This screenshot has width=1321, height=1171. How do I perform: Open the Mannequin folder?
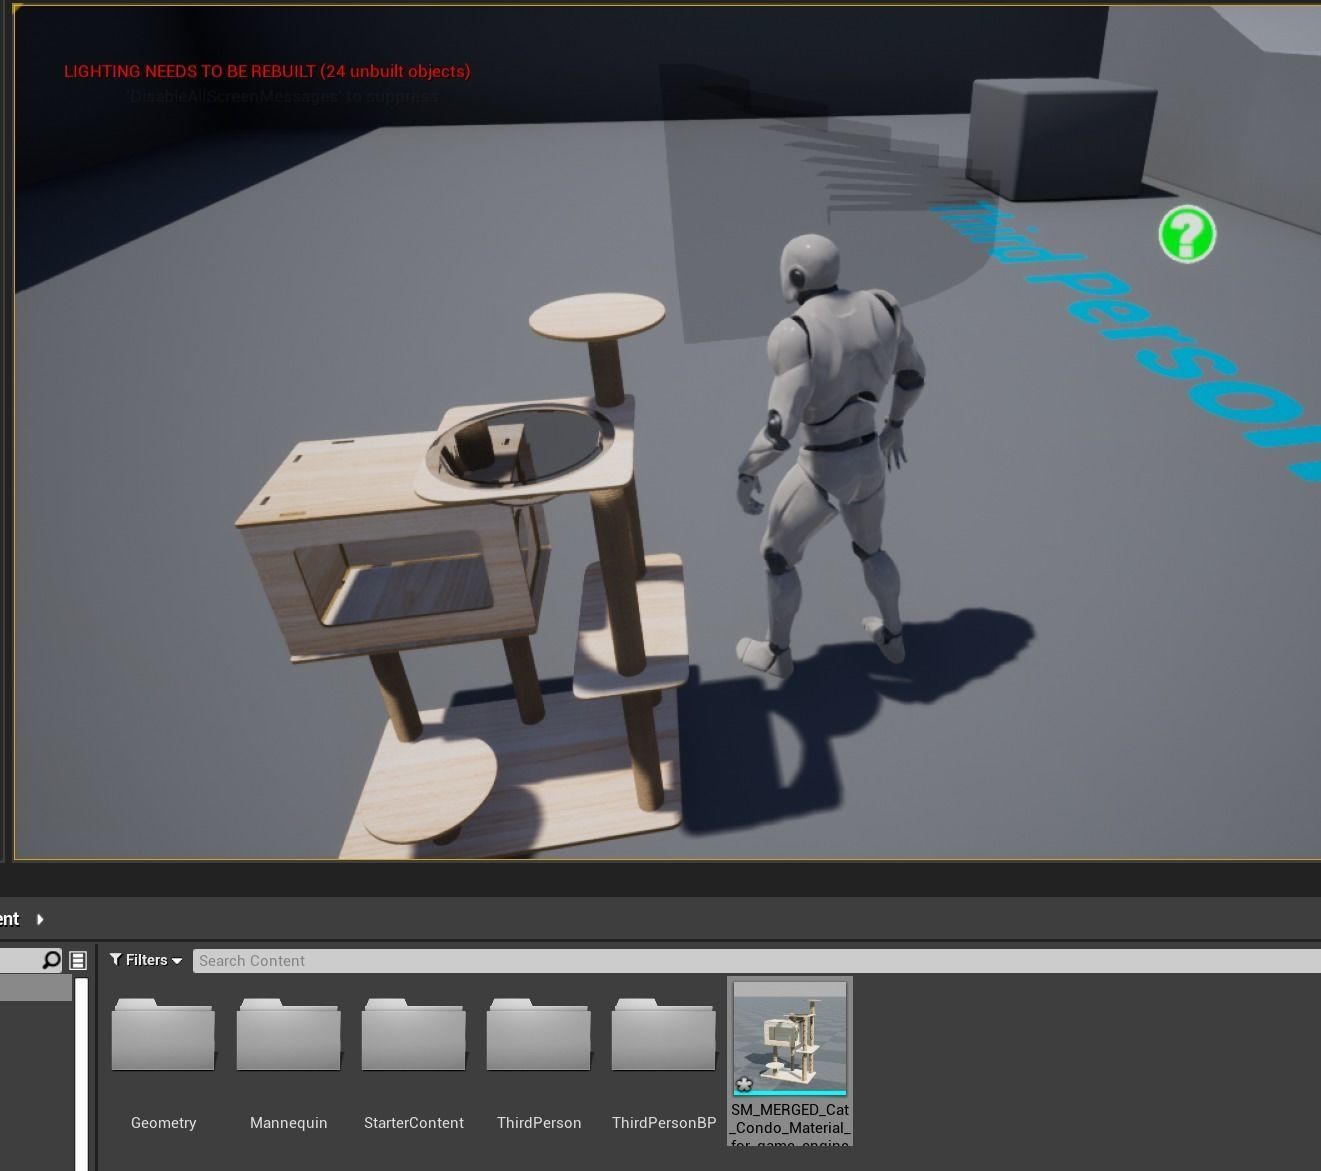tap(288, 1035)
